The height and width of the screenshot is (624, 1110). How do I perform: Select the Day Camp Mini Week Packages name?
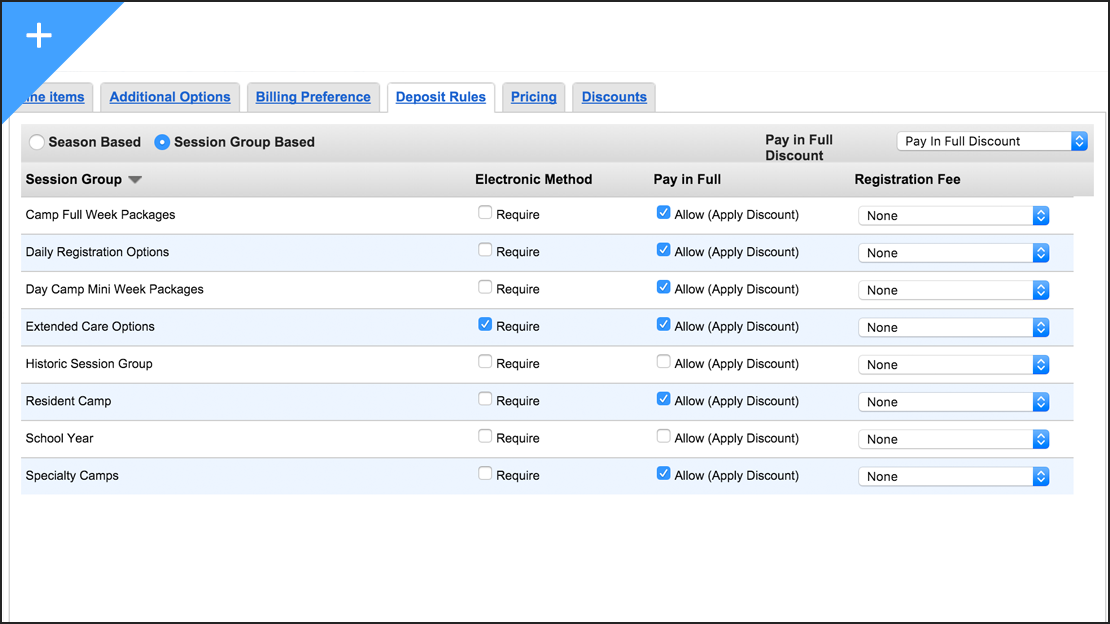pos(115,289)
